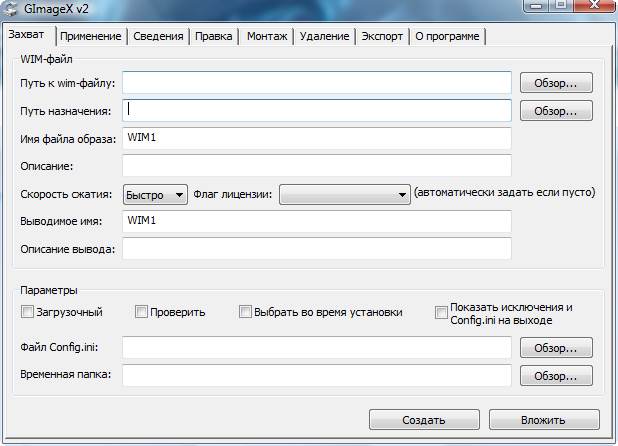618x446 pixels.
Task: Show the О программе tab
Action: click(447, 36)
